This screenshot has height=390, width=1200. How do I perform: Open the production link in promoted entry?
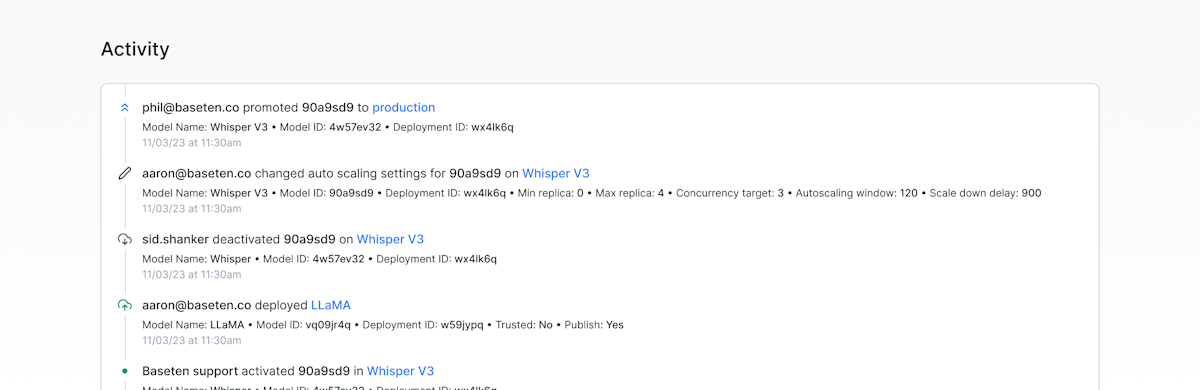coord(404,107)
